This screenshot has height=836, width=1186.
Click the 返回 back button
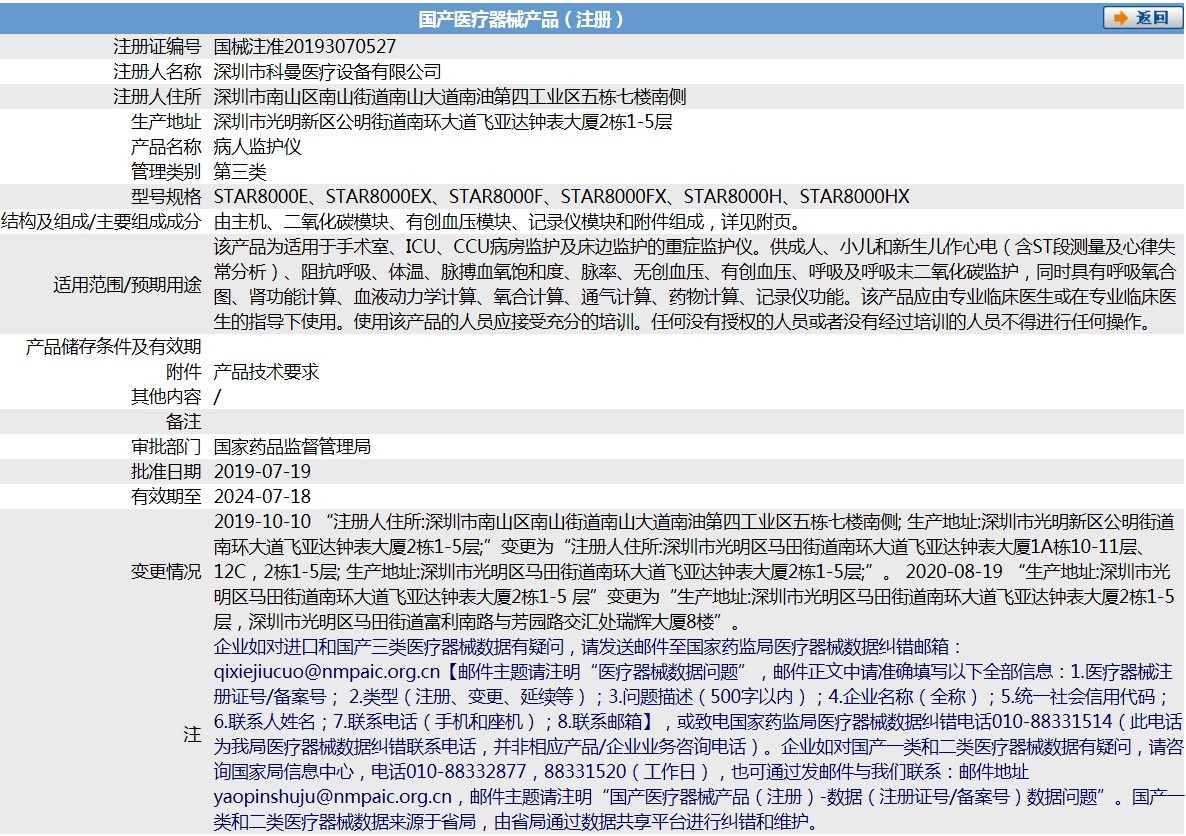click(1141, 17)
